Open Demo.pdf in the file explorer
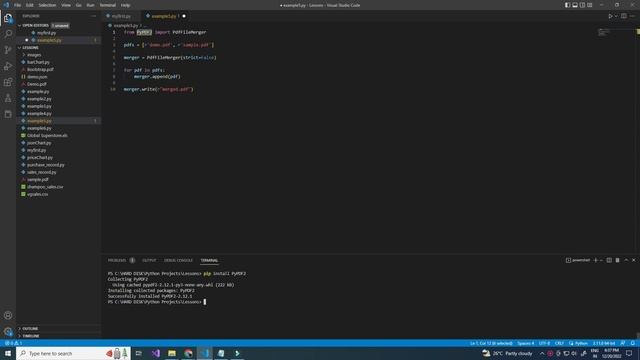The width and height of the screenshot is (640, 360). tap(37, 84)
